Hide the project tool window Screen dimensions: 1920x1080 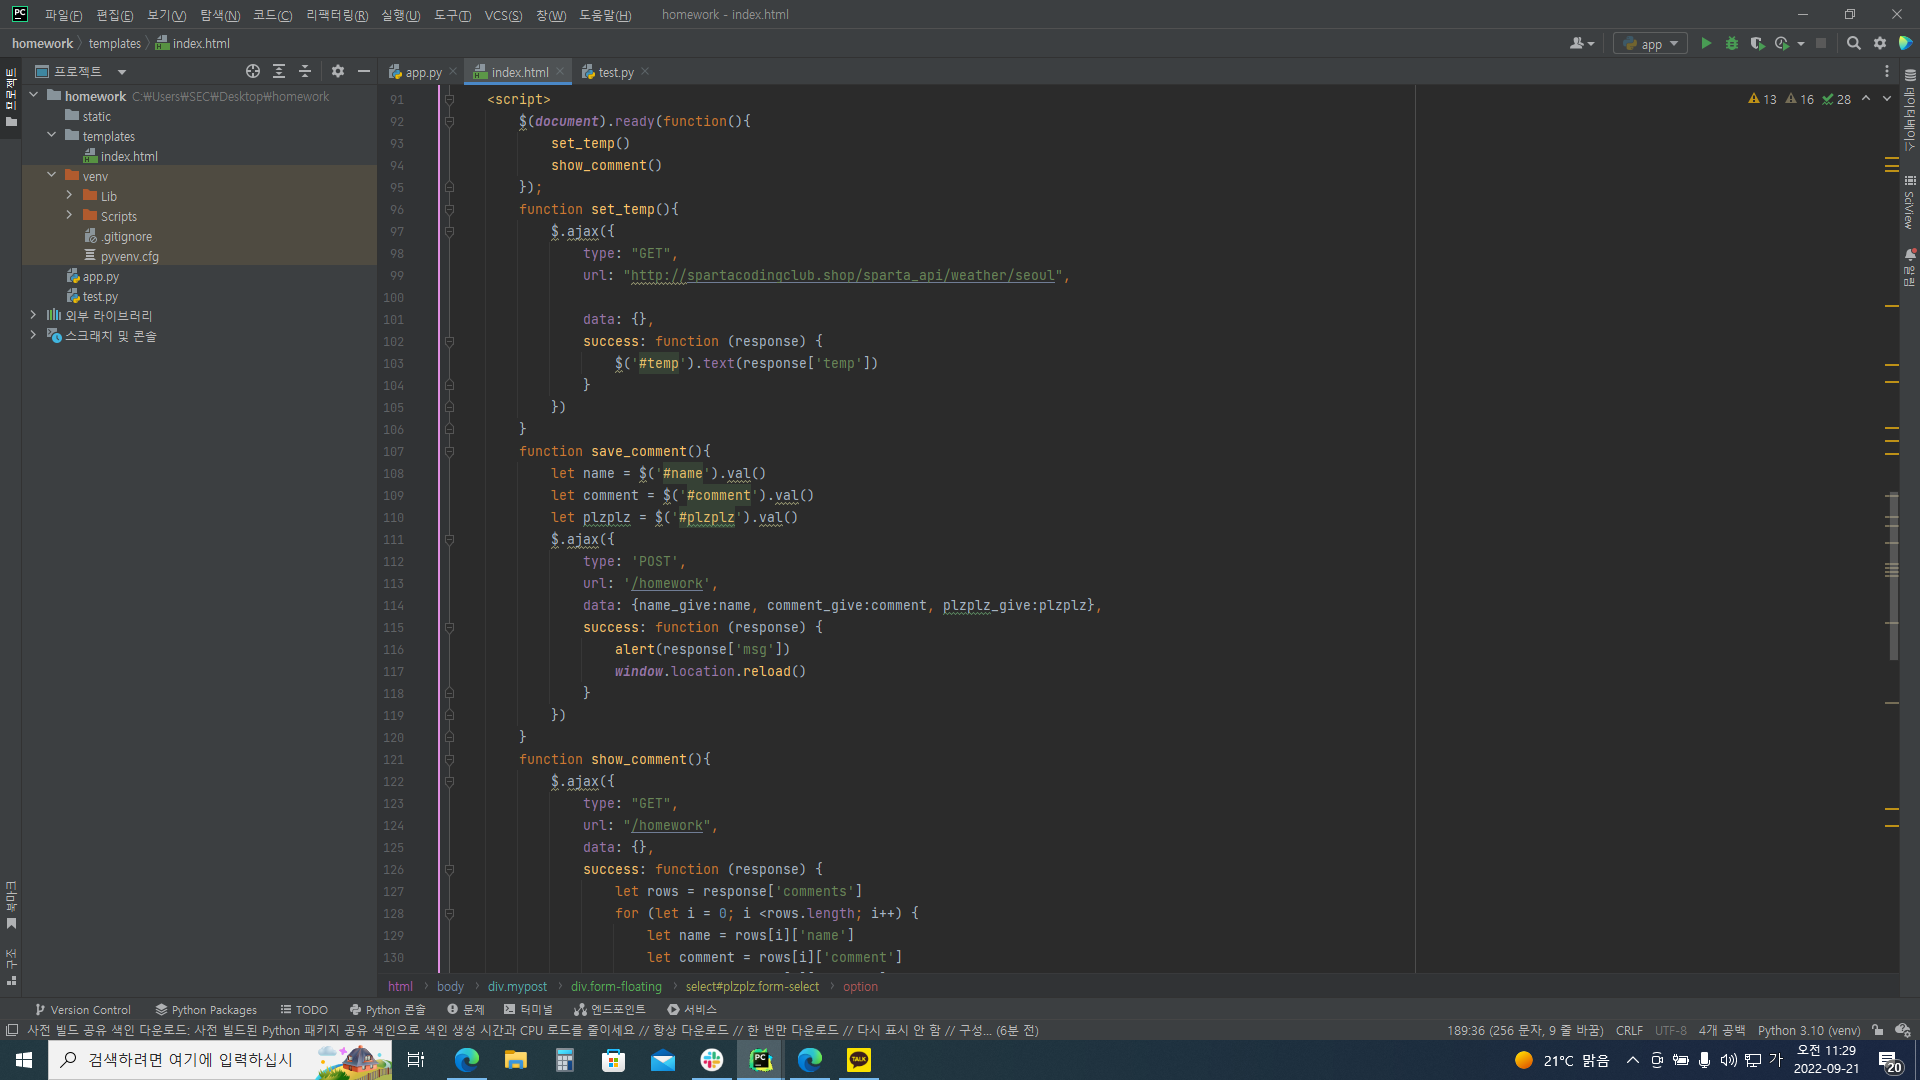(x=364, y=71)
